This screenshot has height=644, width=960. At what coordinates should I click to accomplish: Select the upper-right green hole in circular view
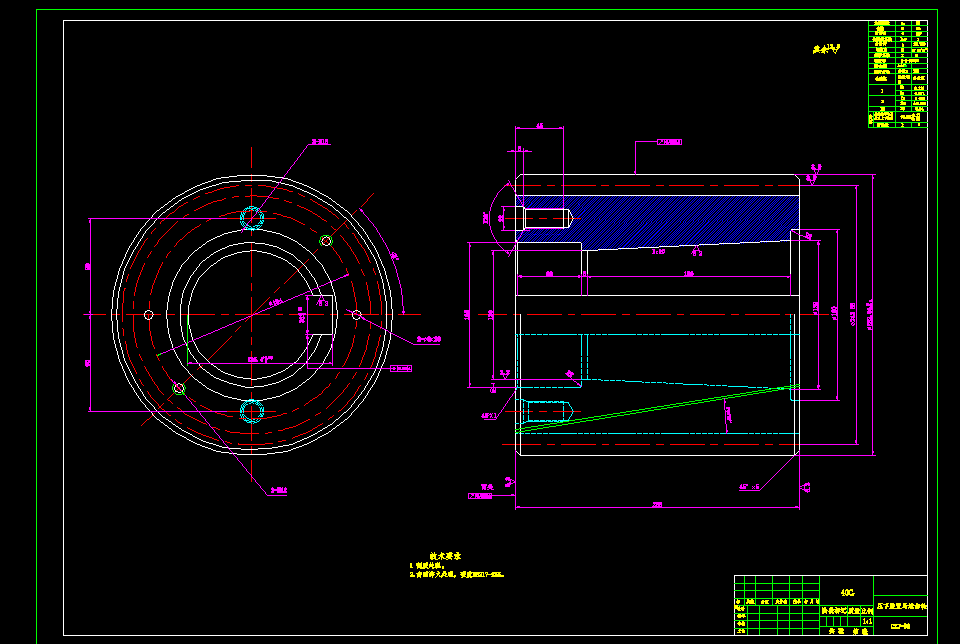[x=326, y=241]
